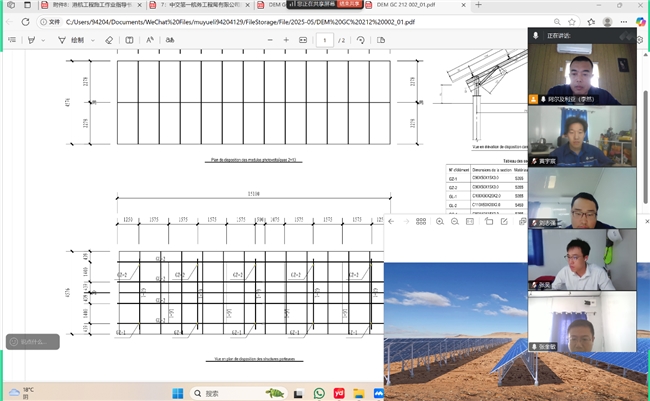This screenshot has height=401, width=650.
Task: Click the PDF page number field
Action: 325,40
